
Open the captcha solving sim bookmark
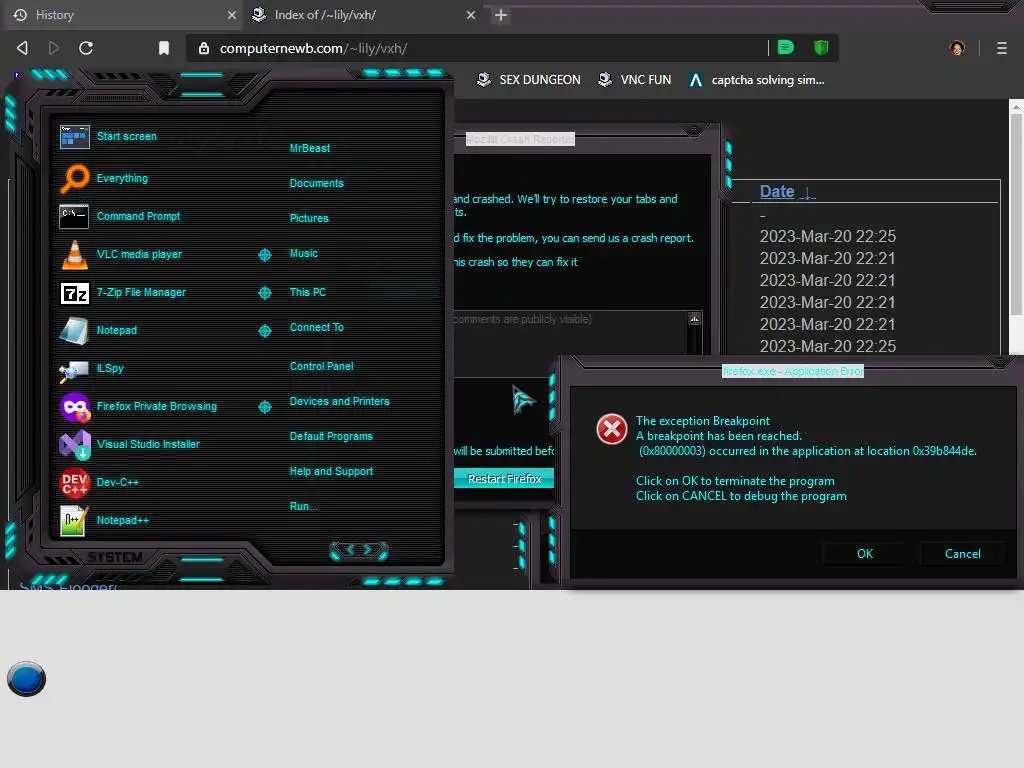[x=756, y=80]
